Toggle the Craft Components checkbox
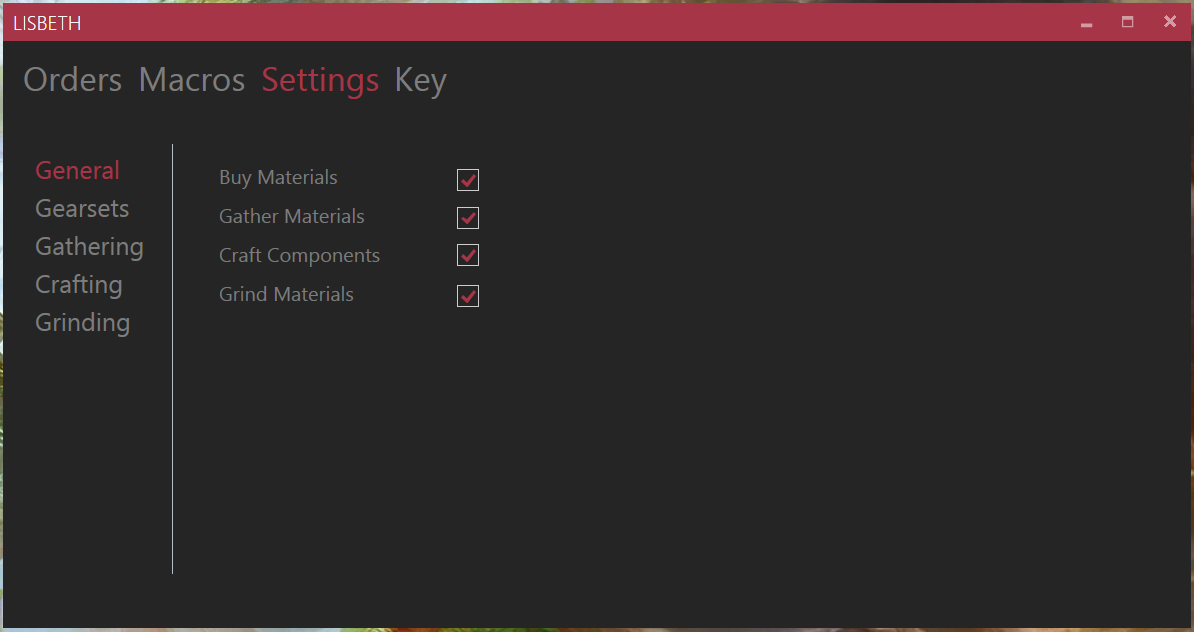The height and width of the screenshot is (632, 1194). [x=468, y=256]
